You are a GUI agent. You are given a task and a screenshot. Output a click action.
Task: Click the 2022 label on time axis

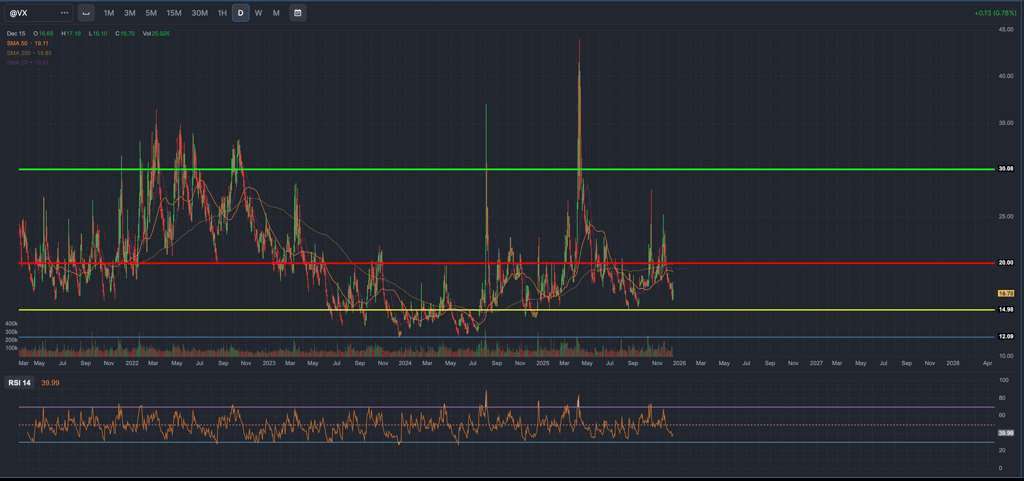click(x=131, y=362)
